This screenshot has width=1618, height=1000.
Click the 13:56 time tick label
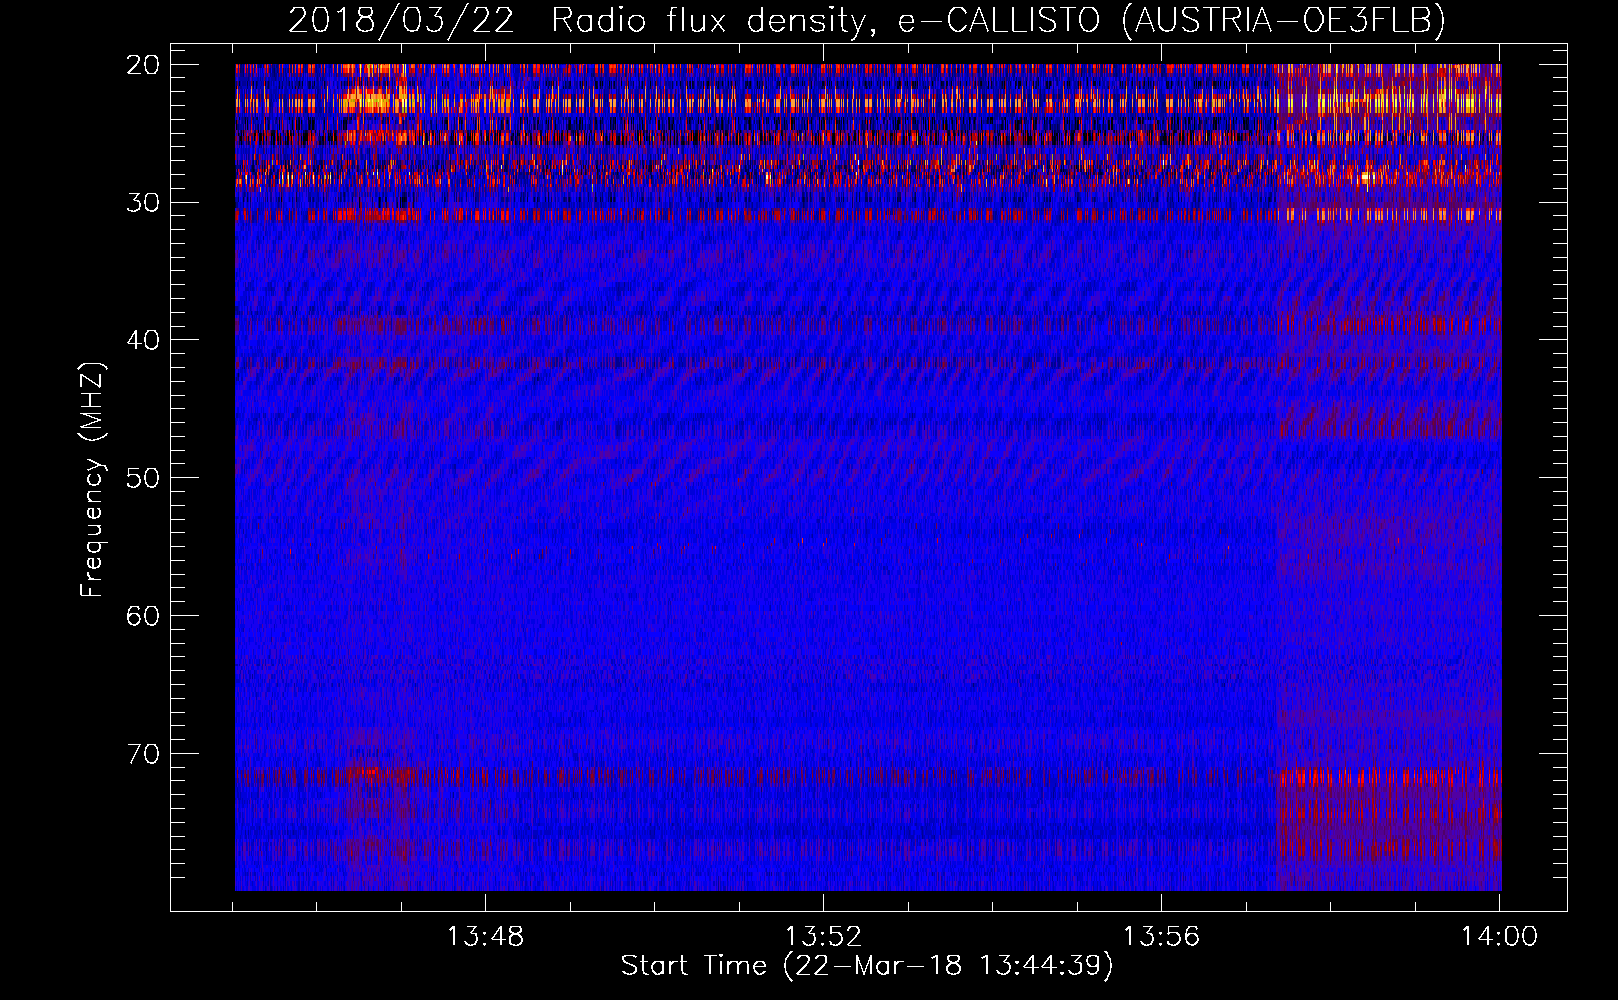point(1161,937)
